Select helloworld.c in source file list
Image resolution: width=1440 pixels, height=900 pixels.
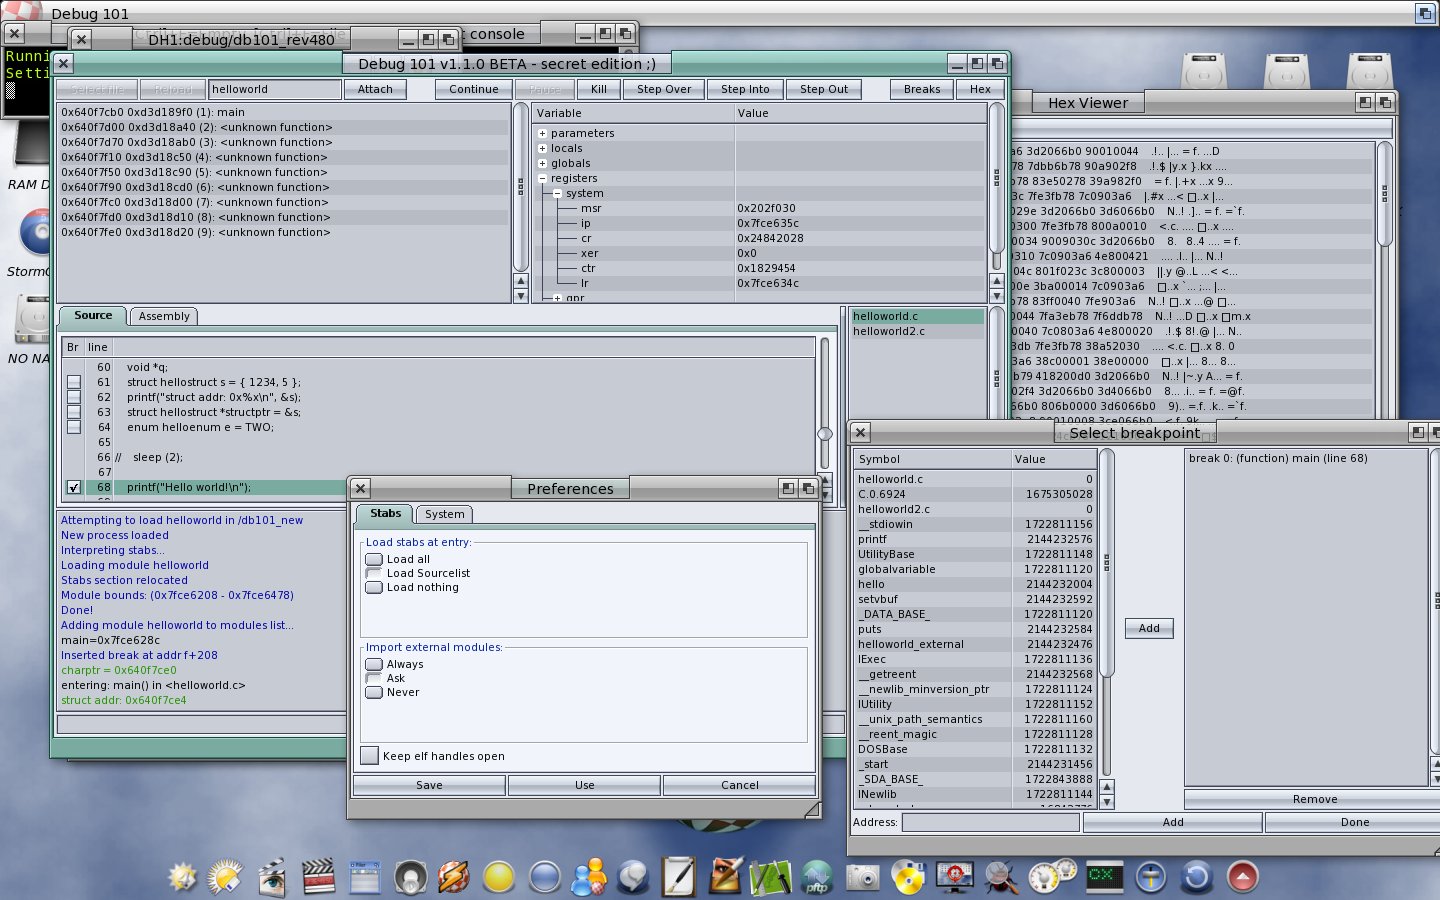[x=917, y=316]
